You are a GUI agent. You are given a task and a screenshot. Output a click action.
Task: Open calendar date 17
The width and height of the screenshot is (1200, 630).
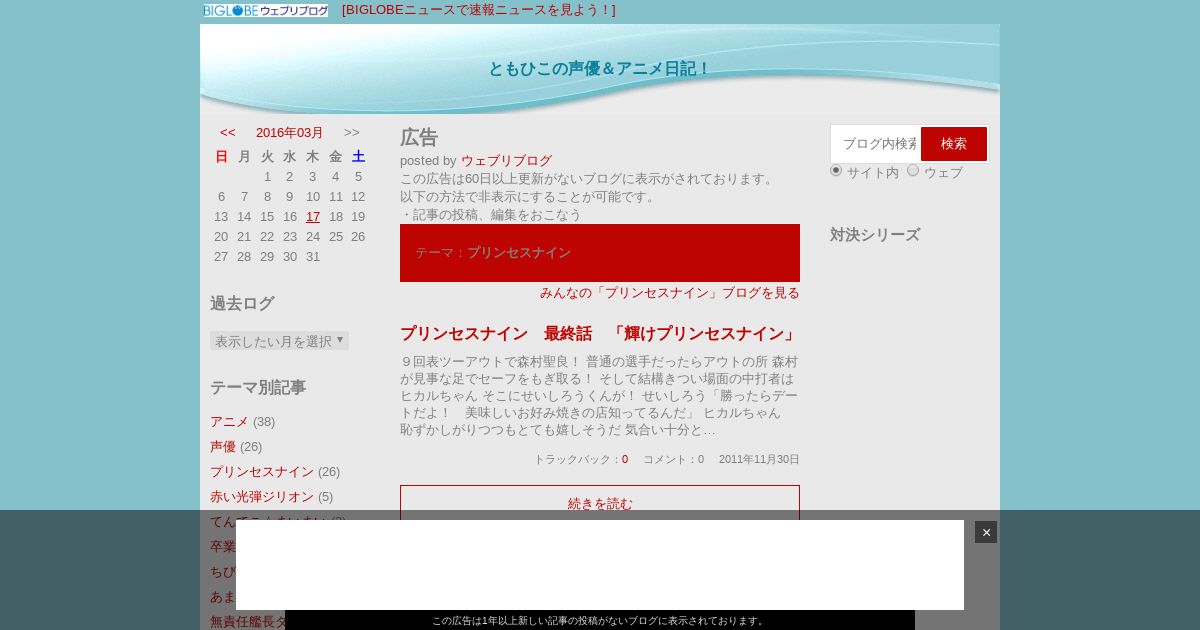(313, 216)
